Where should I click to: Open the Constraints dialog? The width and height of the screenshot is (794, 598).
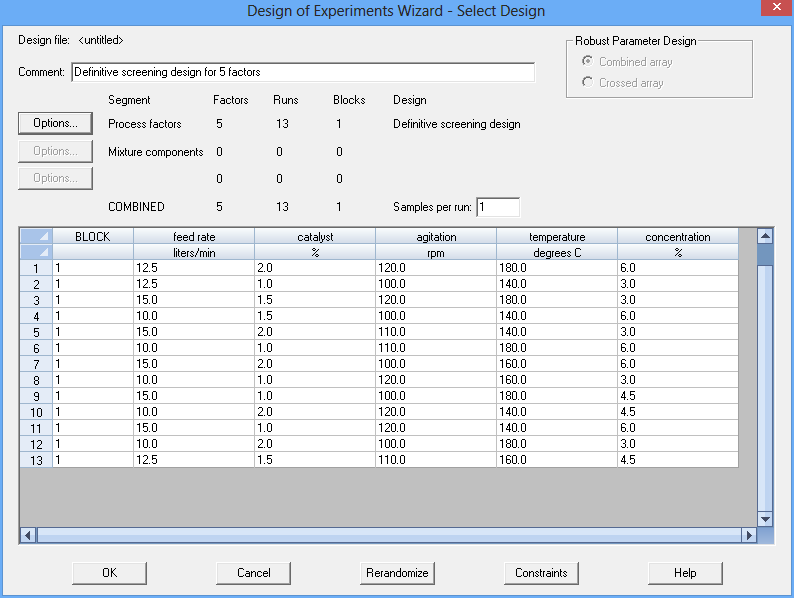tap(541, 573)
